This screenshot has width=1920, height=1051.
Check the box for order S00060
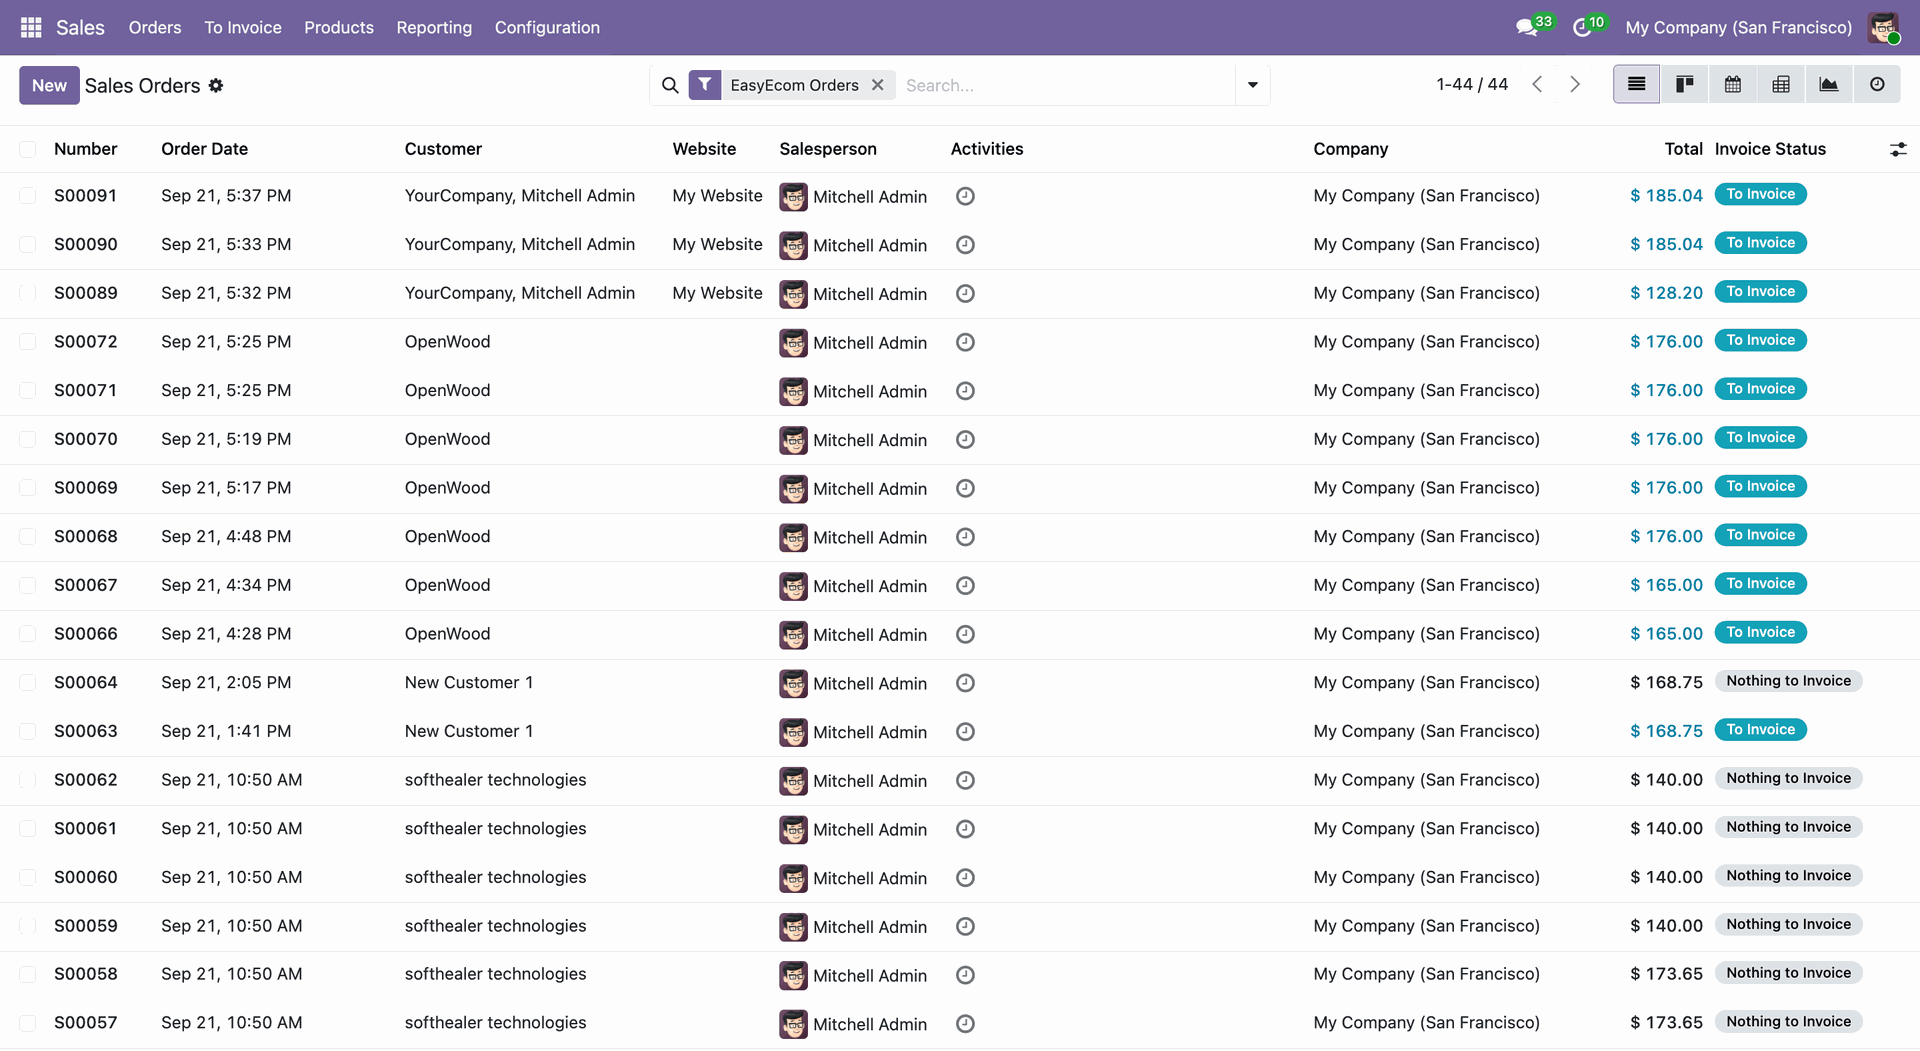[28, 877]
